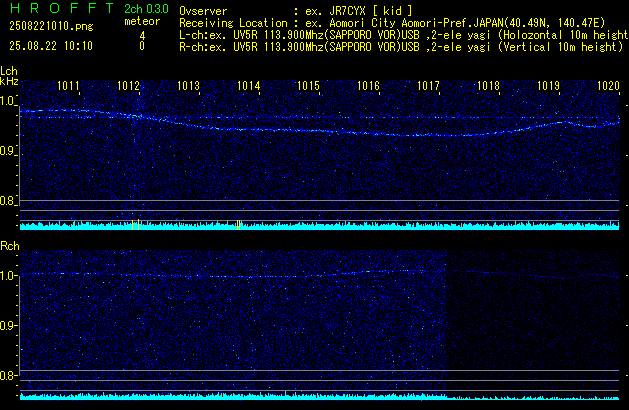
Task: Click the Lch channel label
Action: [x=9, y=71]
